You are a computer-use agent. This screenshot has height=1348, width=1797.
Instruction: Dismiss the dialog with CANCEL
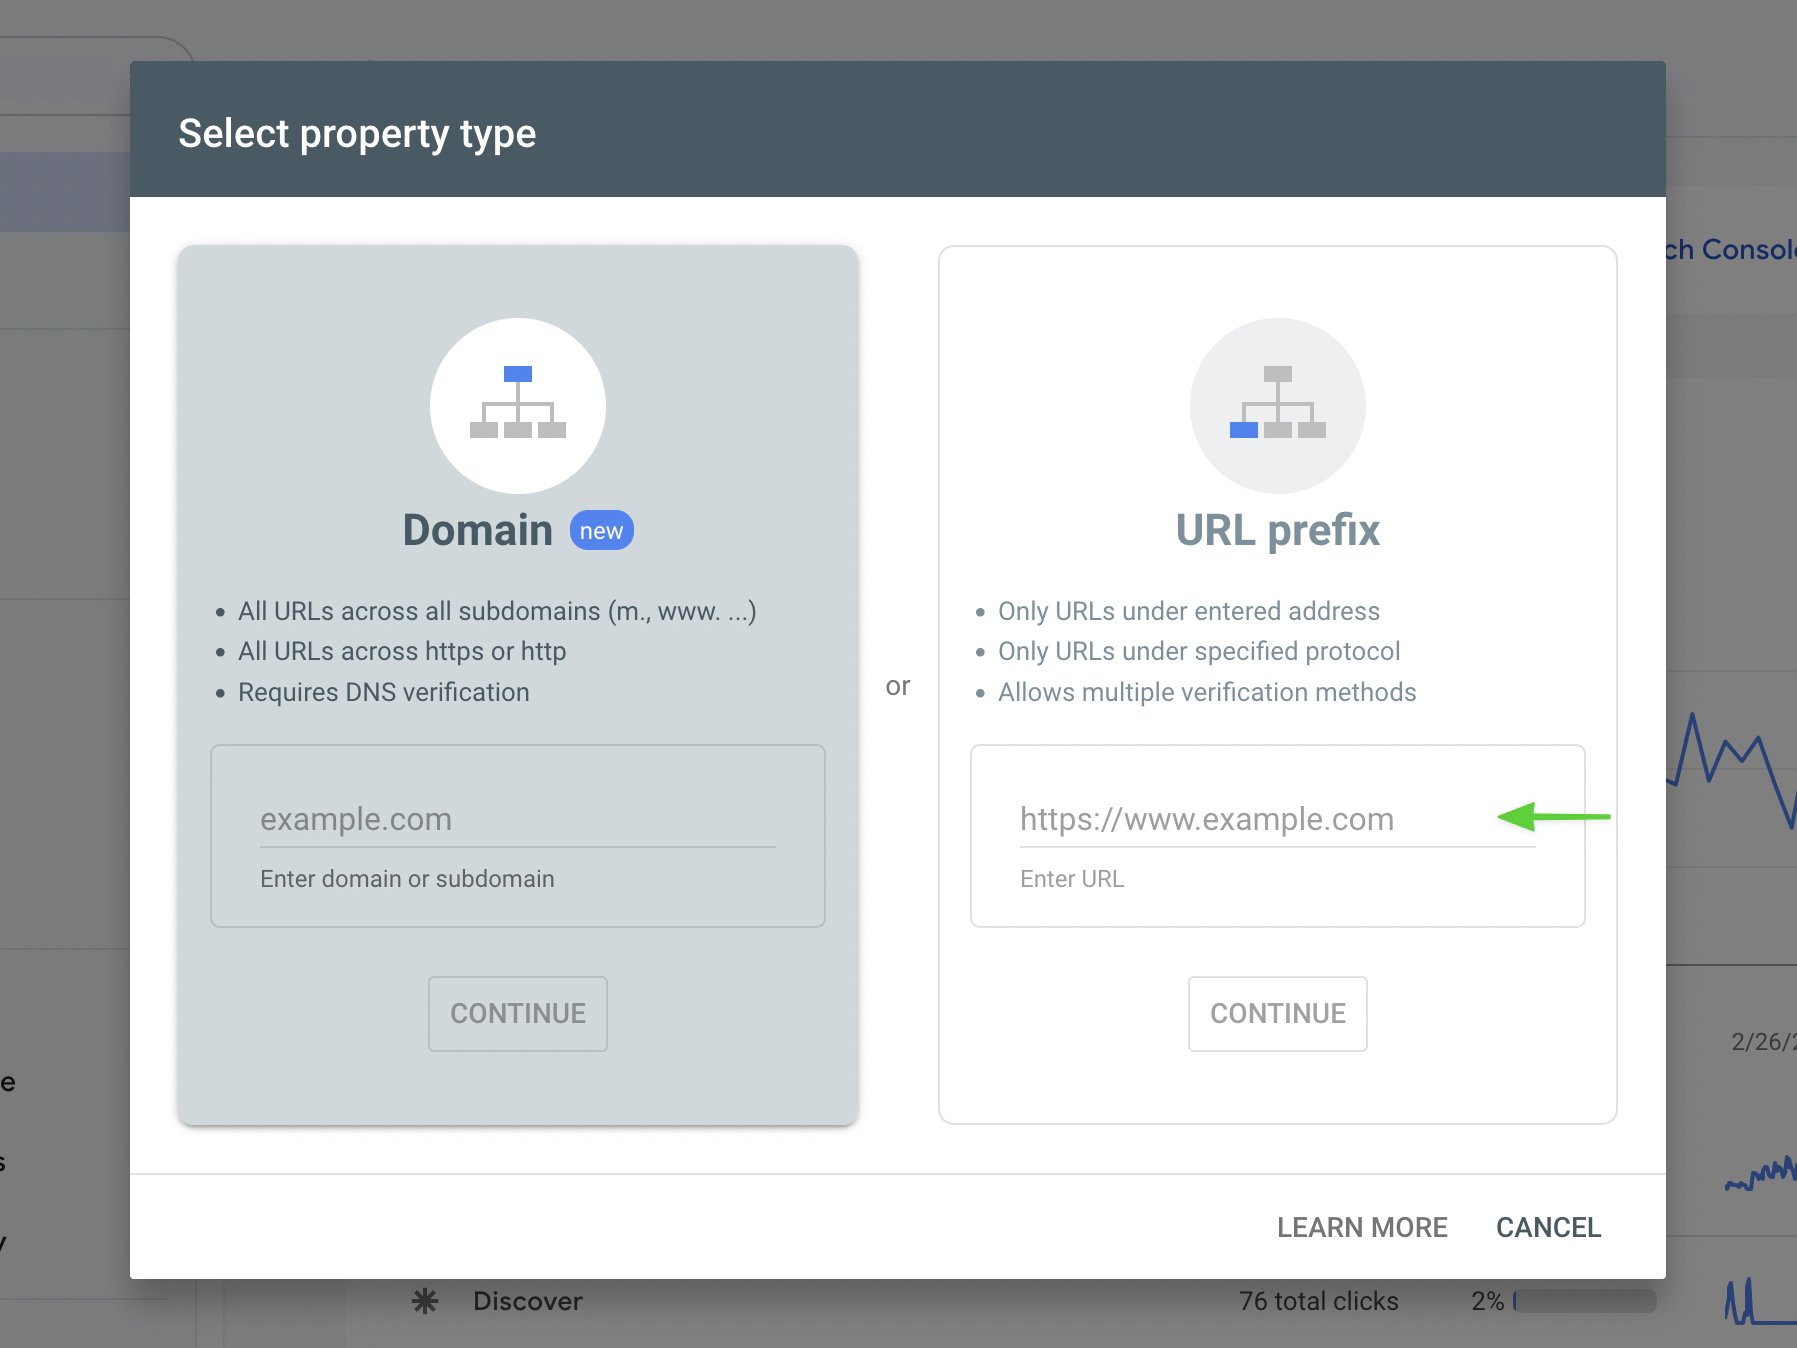coord(1548,1227)
